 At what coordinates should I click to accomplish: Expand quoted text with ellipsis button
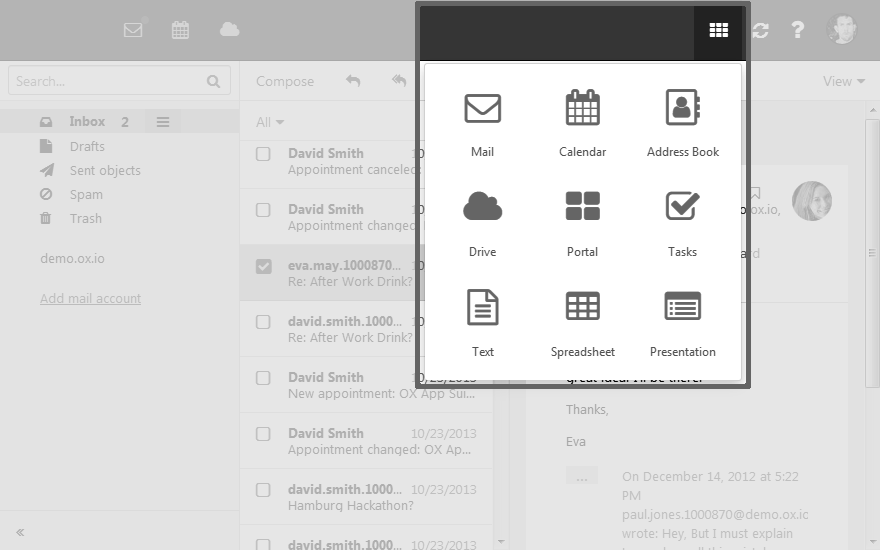pos(581,476)
